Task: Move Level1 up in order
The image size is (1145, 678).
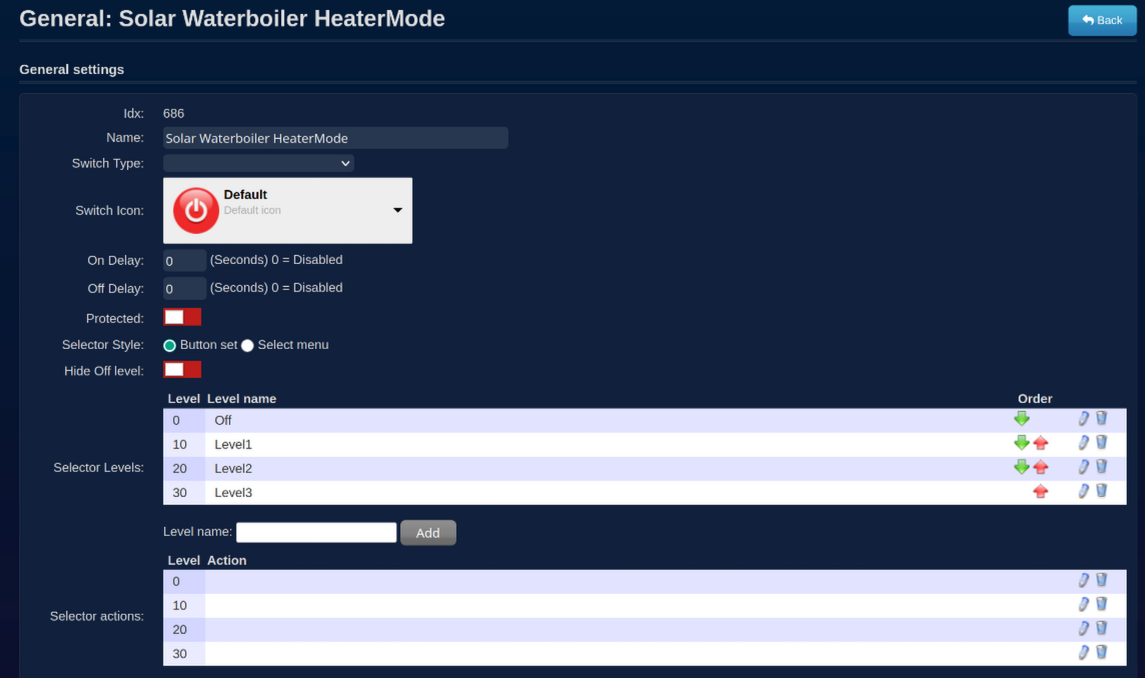Action: click(1041, 443)
